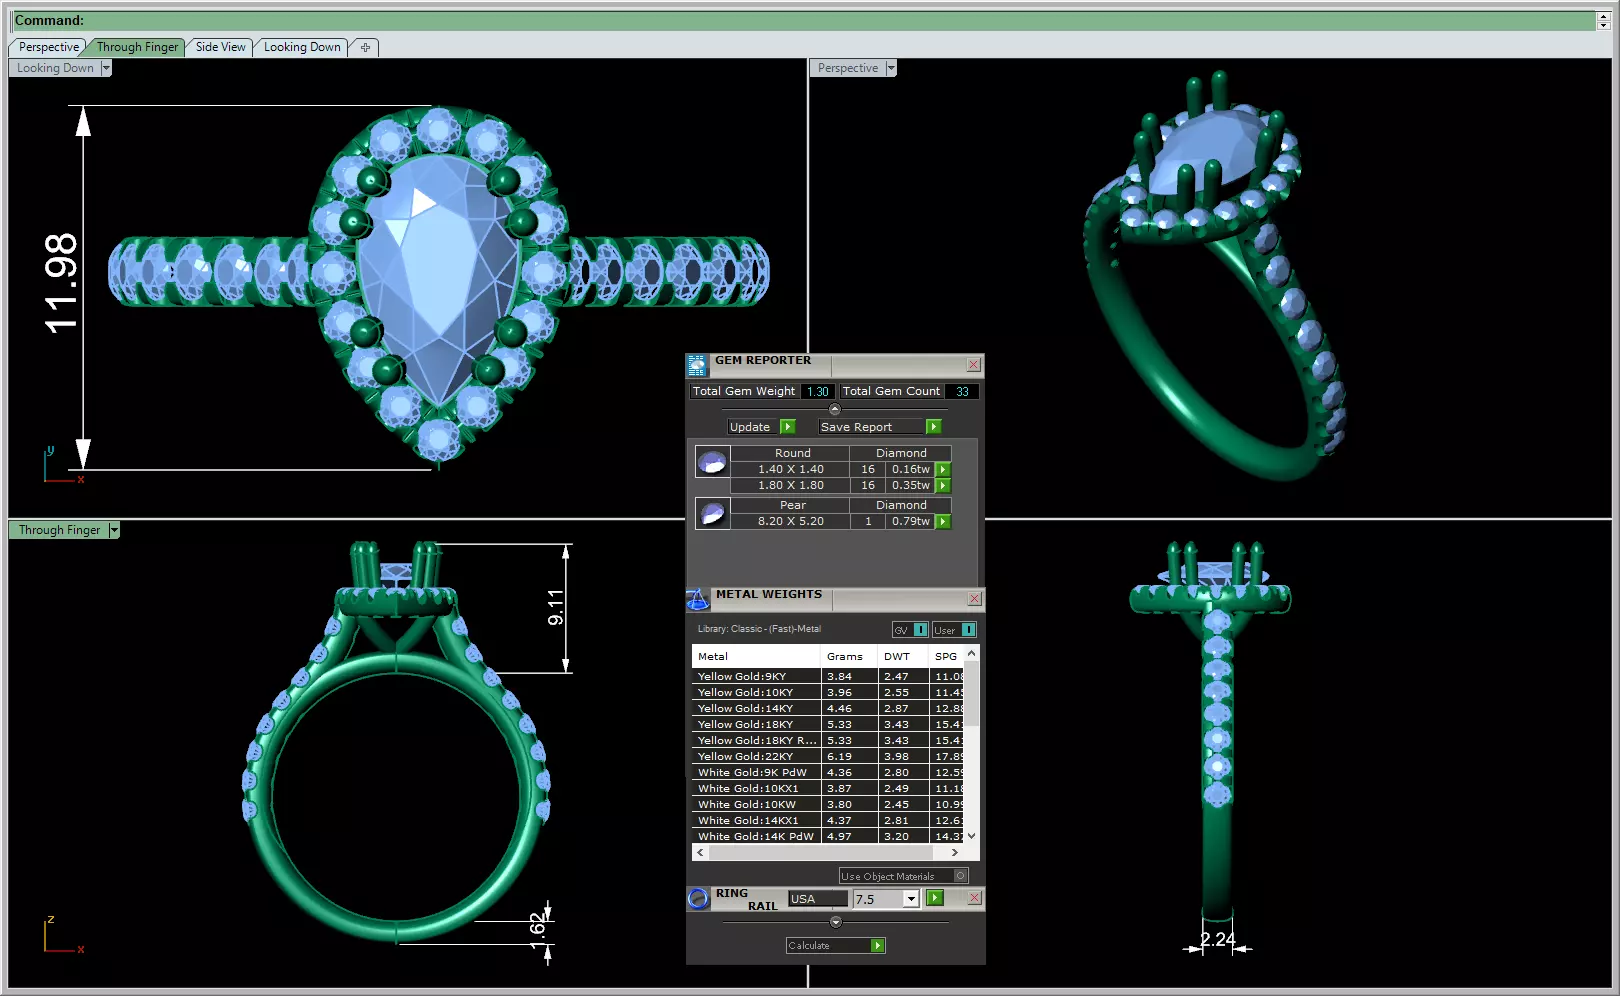Enable Use Object Materials option
Image resolution: width=1620 pixels, height=996 pixels.
pos(961,876)
